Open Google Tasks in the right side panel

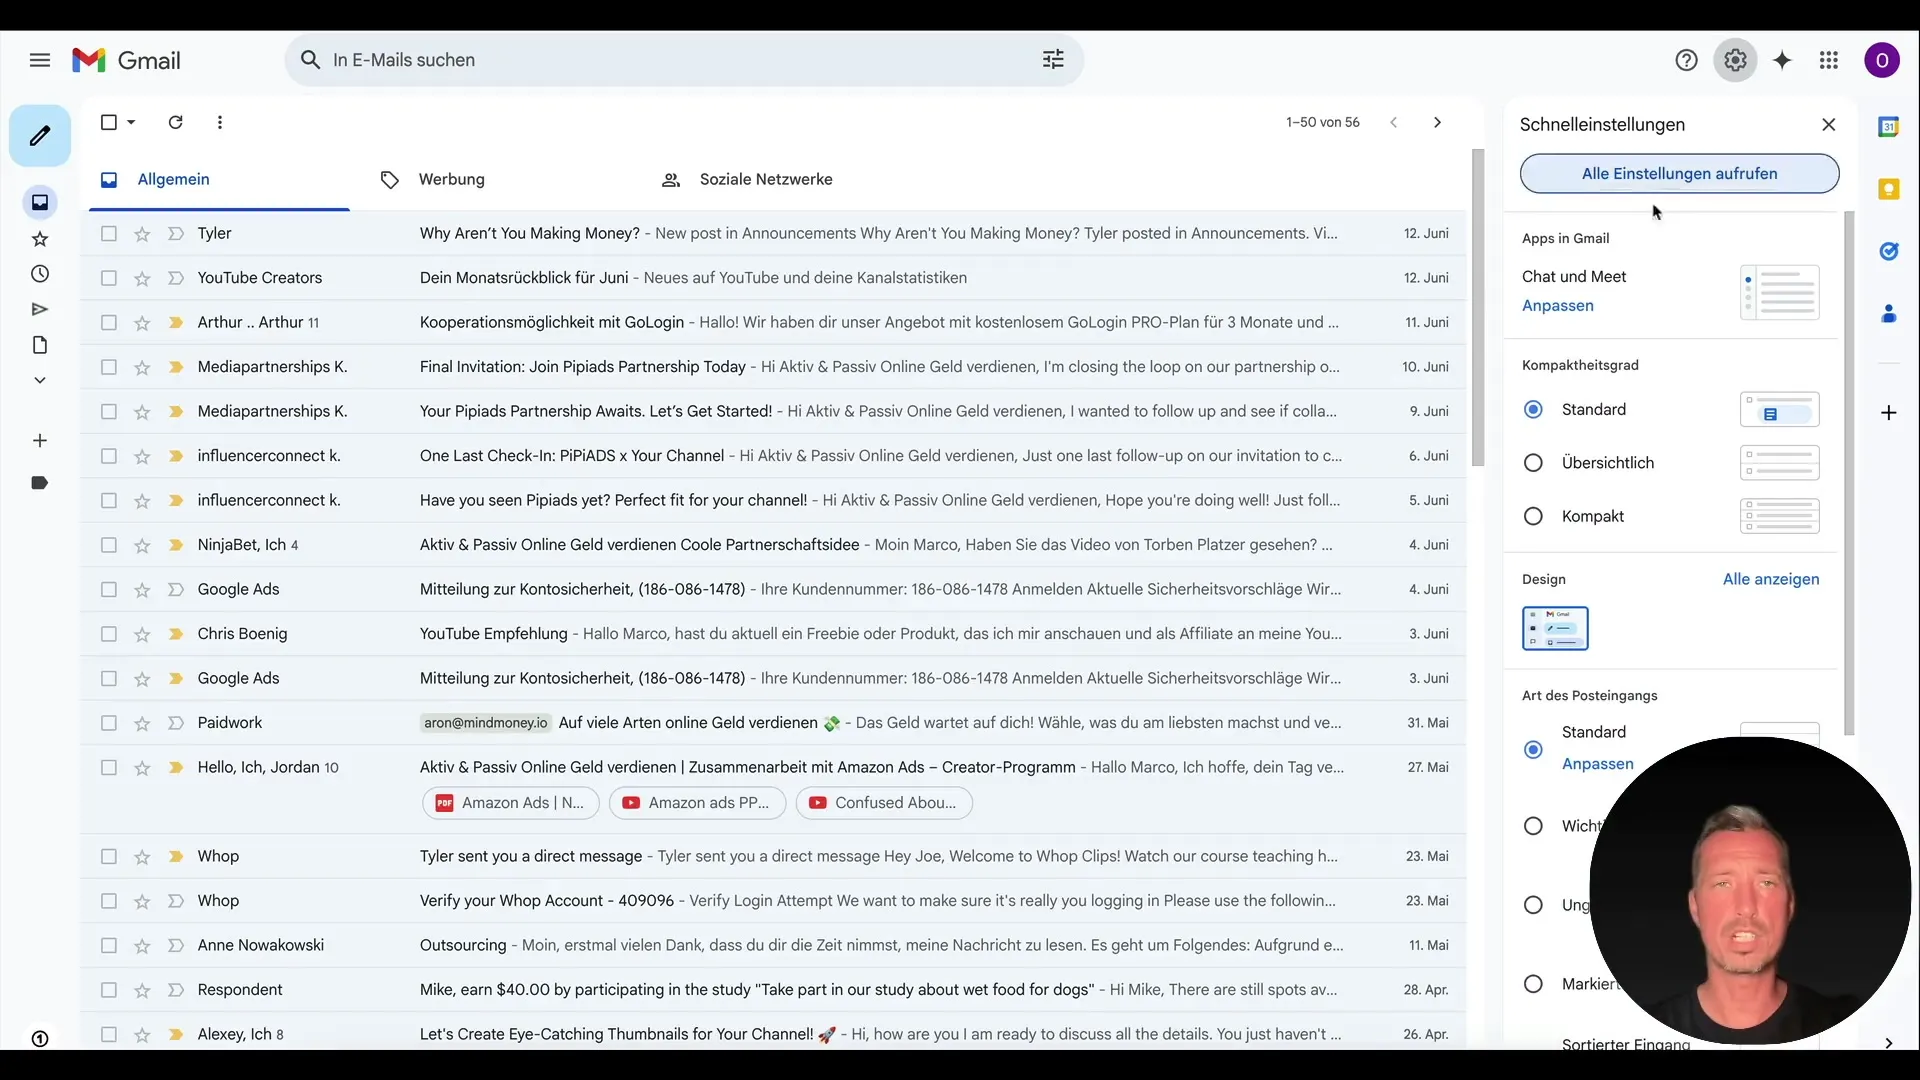1890,251
